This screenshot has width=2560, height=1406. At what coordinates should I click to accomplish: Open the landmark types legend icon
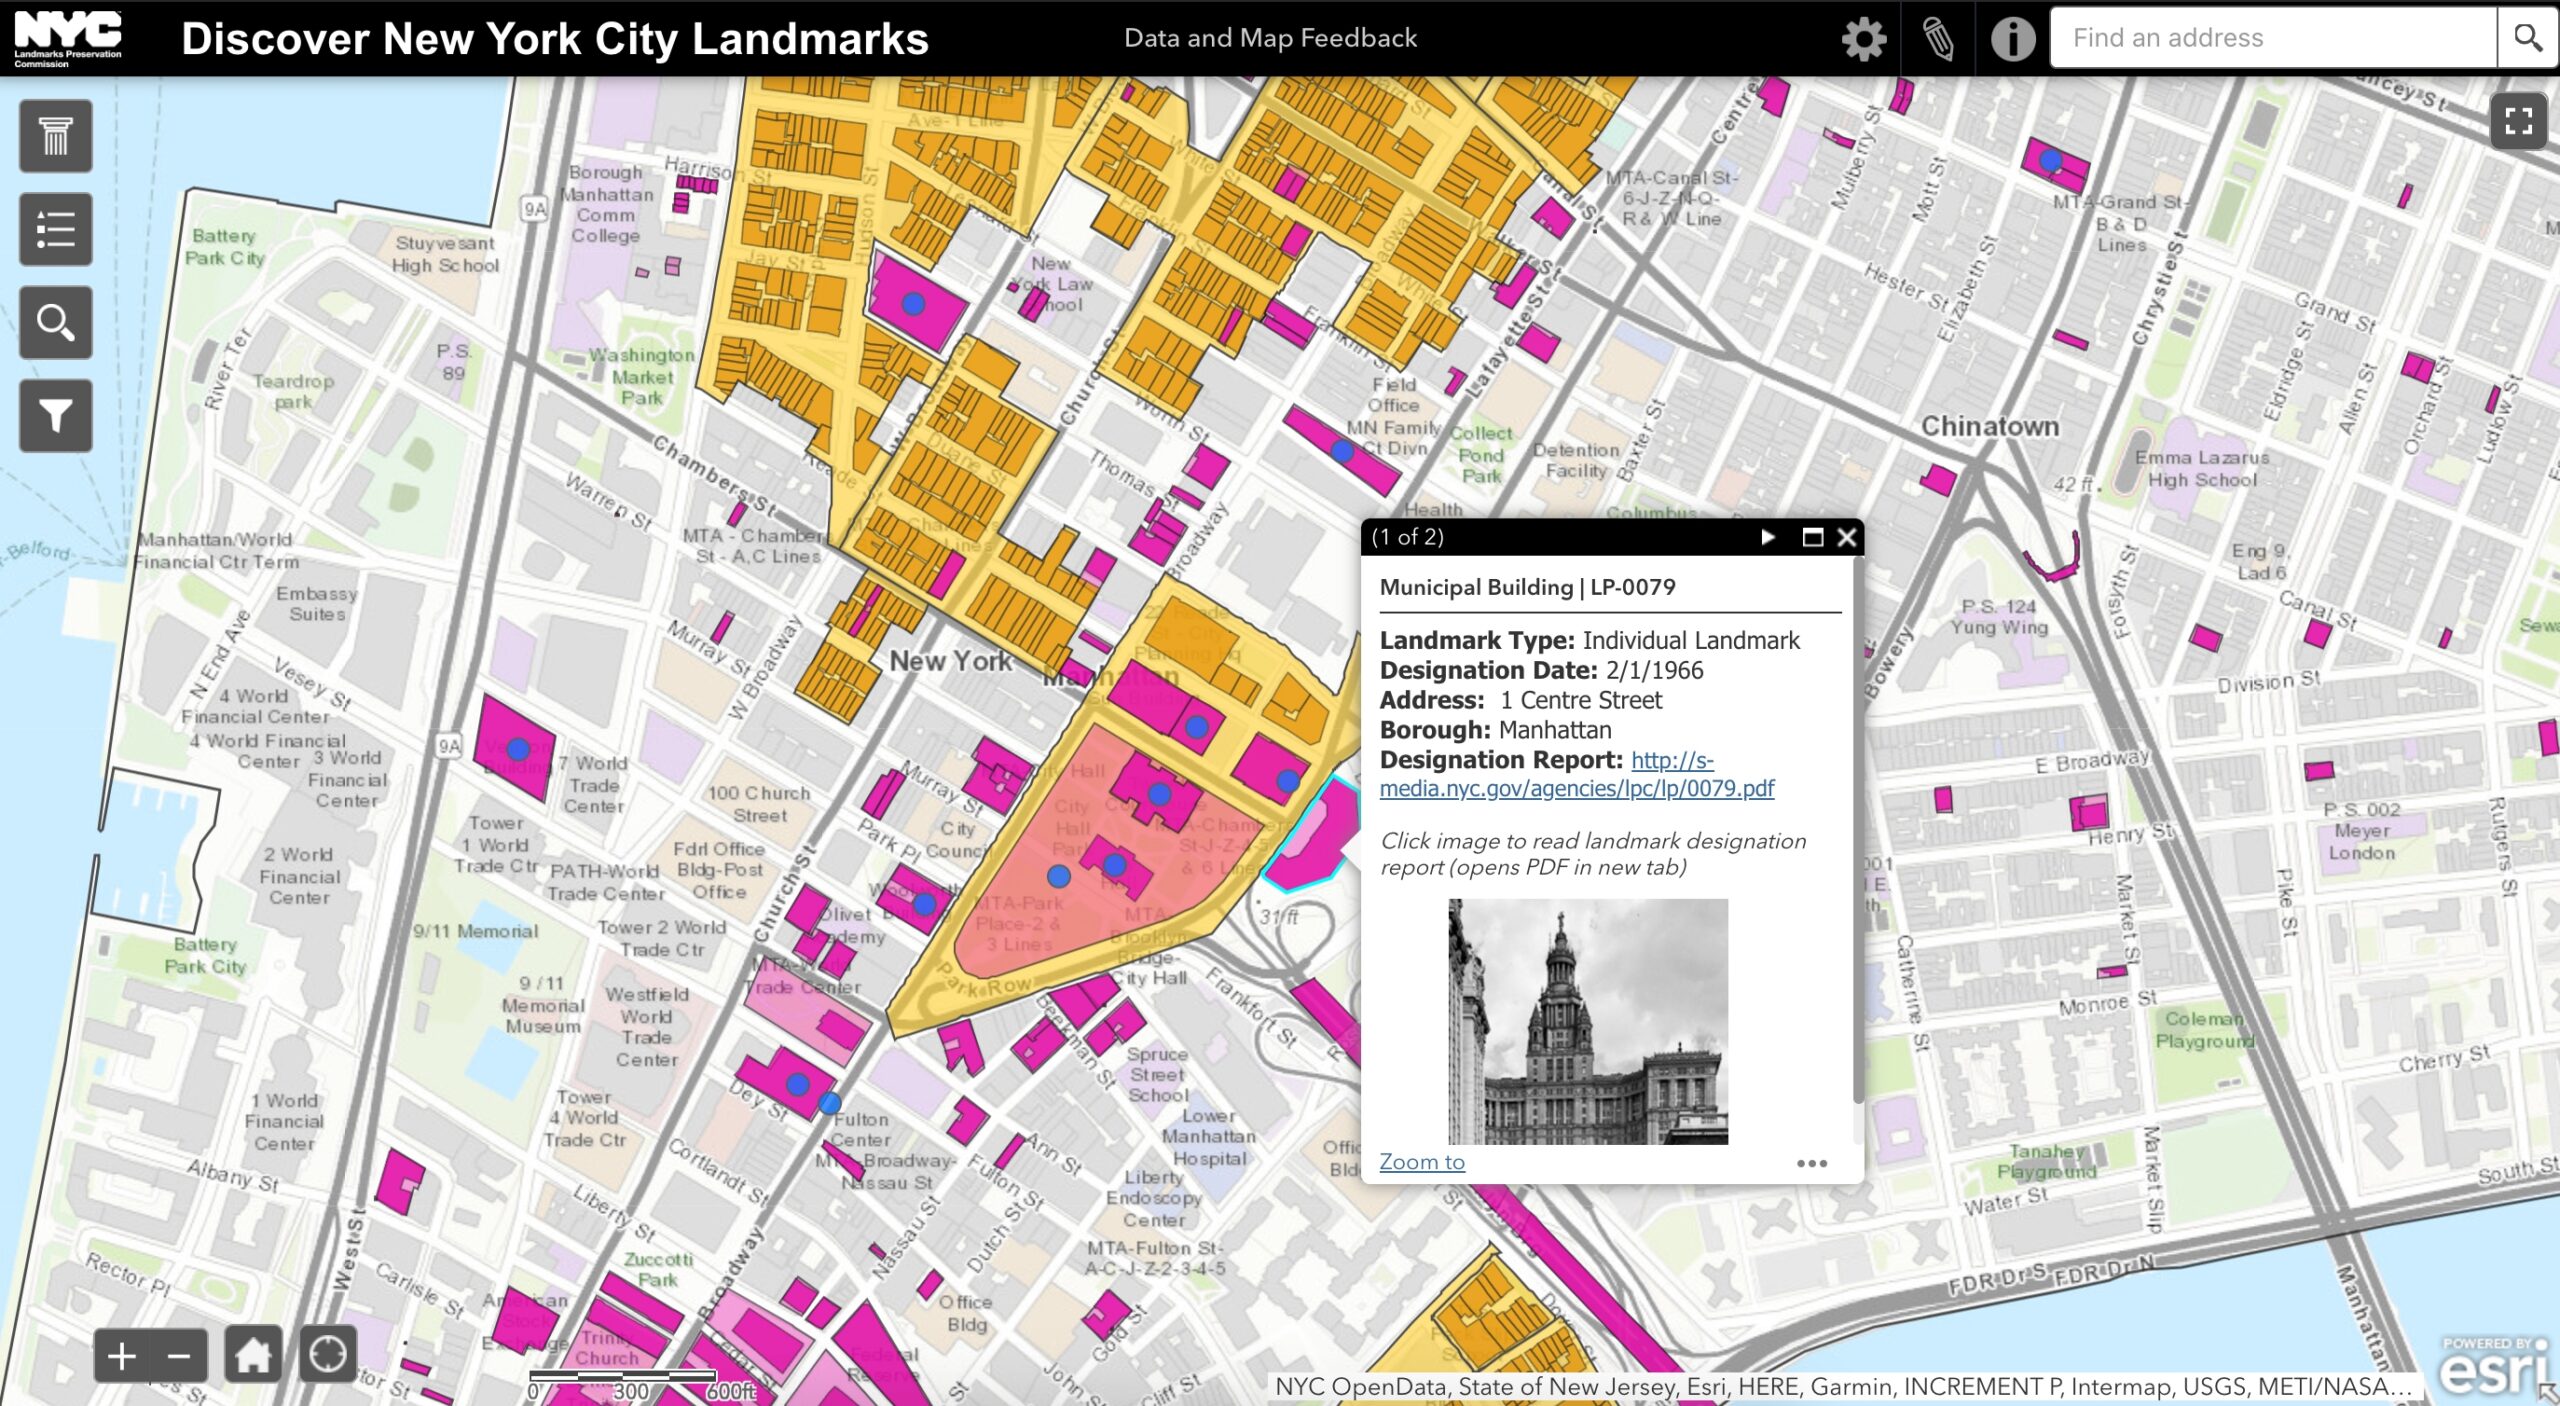pos(55,135)
